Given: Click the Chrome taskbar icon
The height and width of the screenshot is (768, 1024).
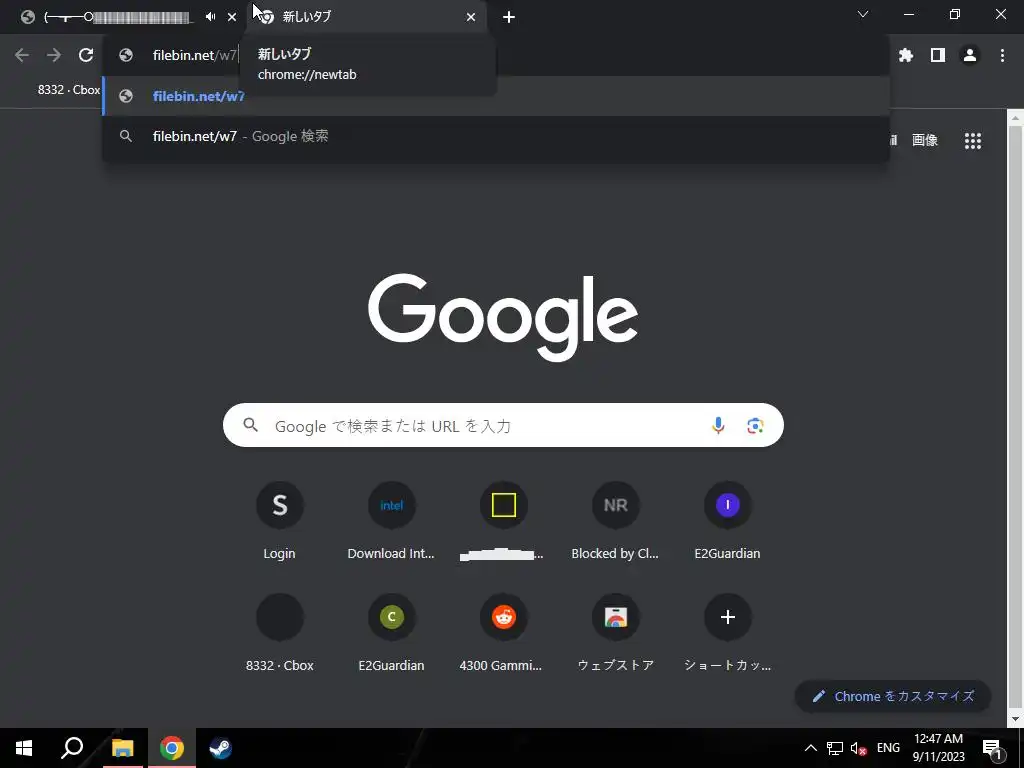Looking at the screenshot, I should coord(172,748).
